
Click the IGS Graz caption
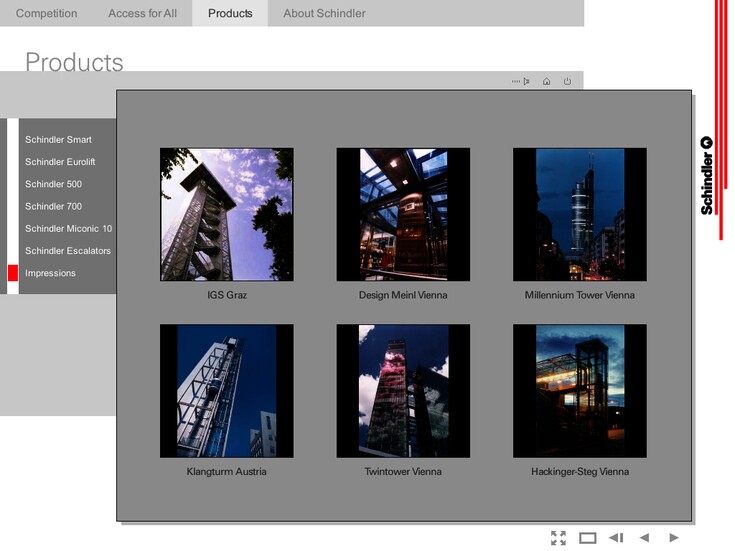pyautogui.click(x=227, y=295)
